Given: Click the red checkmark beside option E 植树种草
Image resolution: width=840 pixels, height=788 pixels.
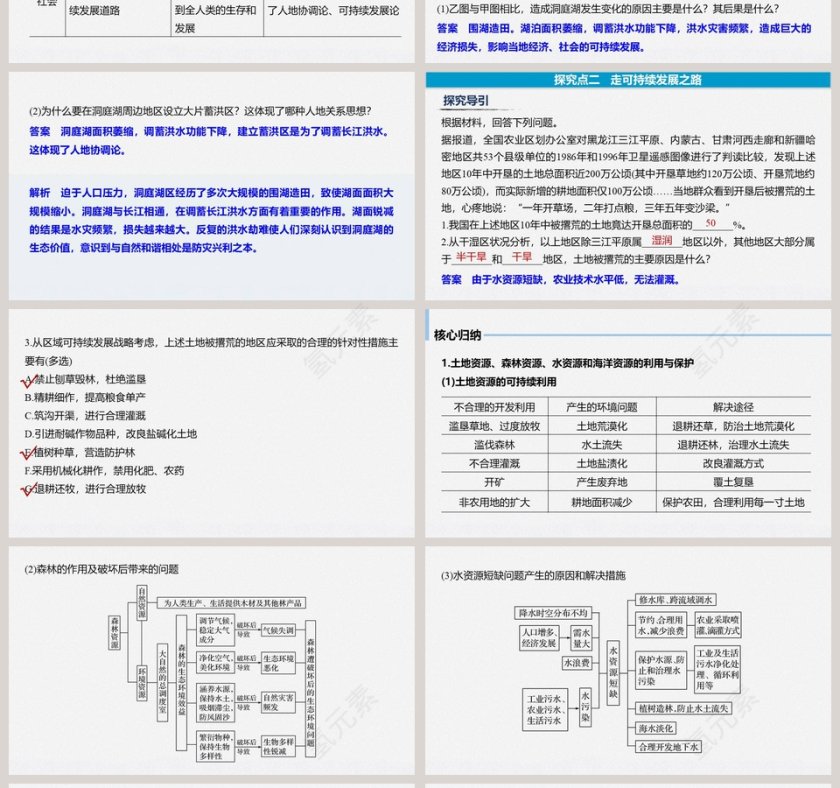Looking at the screenshot, I should pos(28,452).
